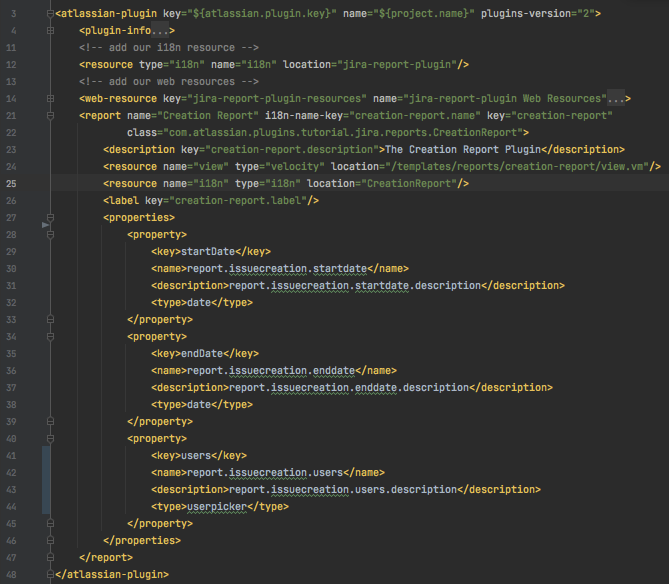This screenshot has width=669, height=584.
Task: Click 'report.issuecreation.enddate.description' text
Action: [x=349, y=388]
